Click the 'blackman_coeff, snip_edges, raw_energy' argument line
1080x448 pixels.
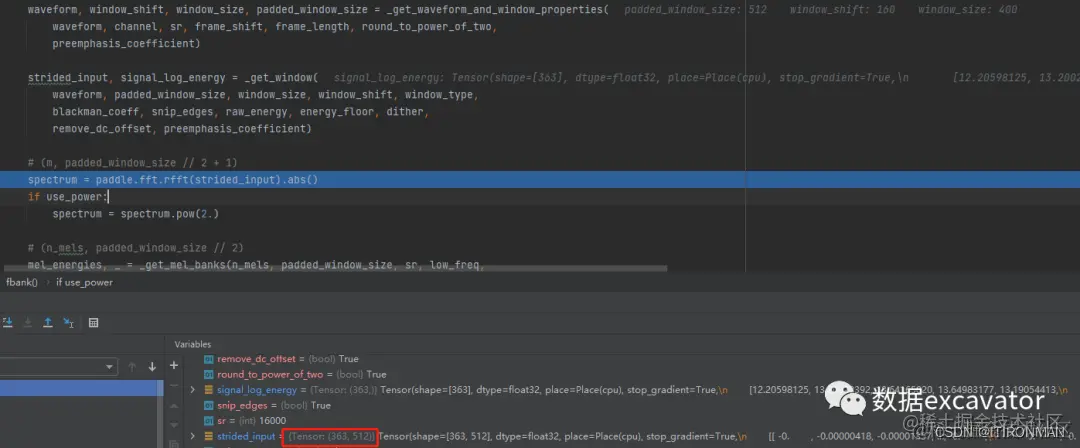(241, 112)
